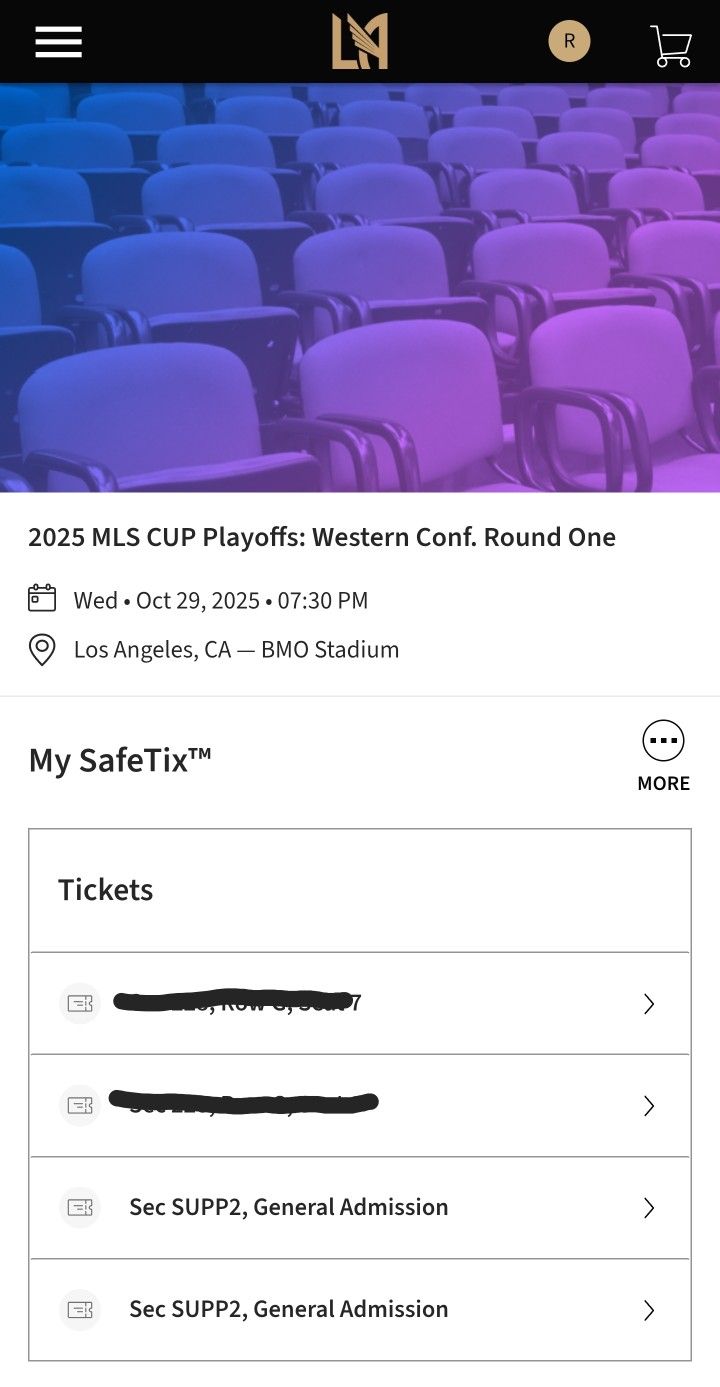Tap ticket icon of first redacted ticket
The image size is (720, 1387).
coord(80,1004)
